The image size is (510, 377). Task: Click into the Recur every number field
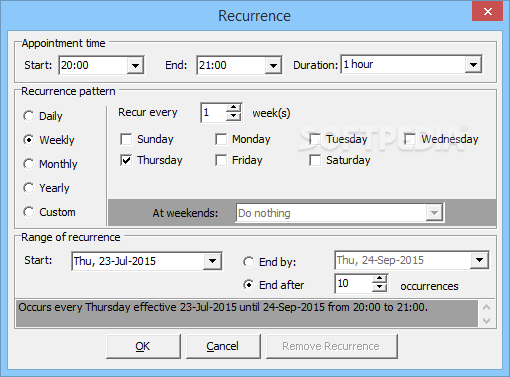tap(214, 112)
